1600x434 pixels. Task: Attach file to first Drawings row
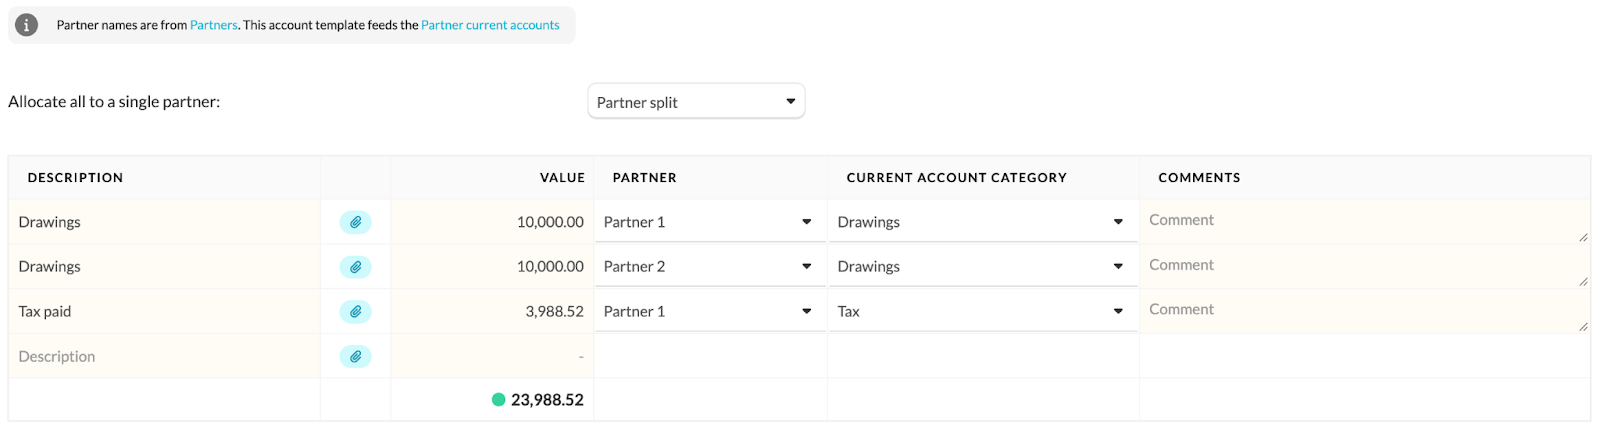(x=355, y=222)
